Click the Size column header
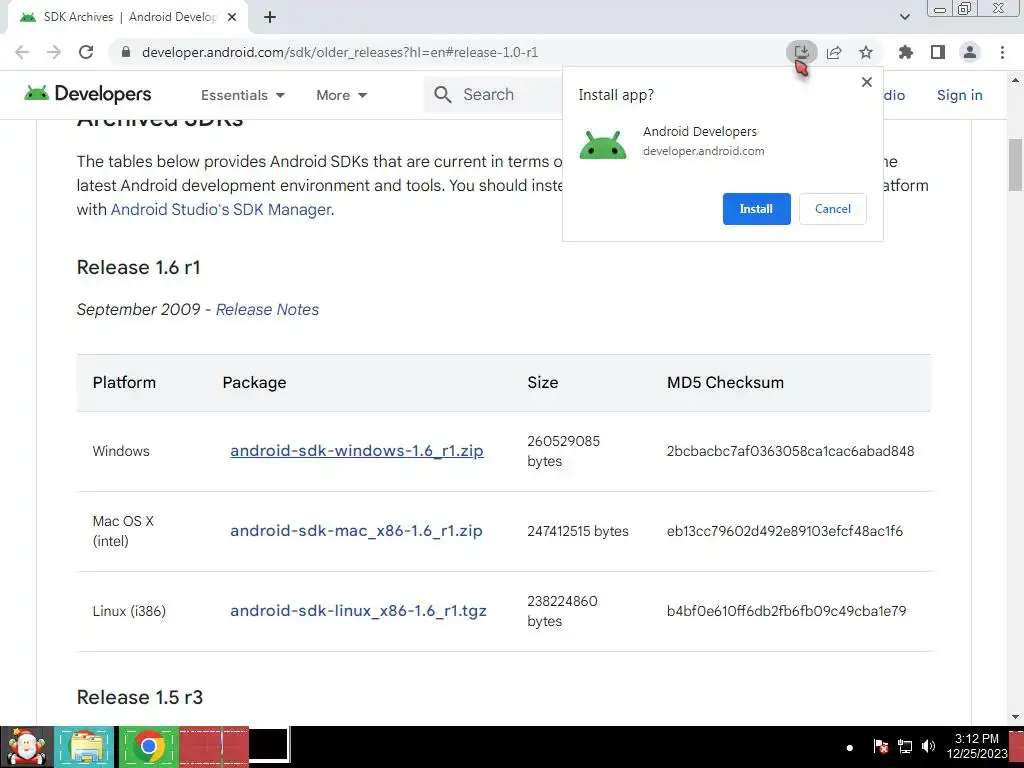Image resolution: width=1024 pixels, height=768 pixels. pos(542,383)
